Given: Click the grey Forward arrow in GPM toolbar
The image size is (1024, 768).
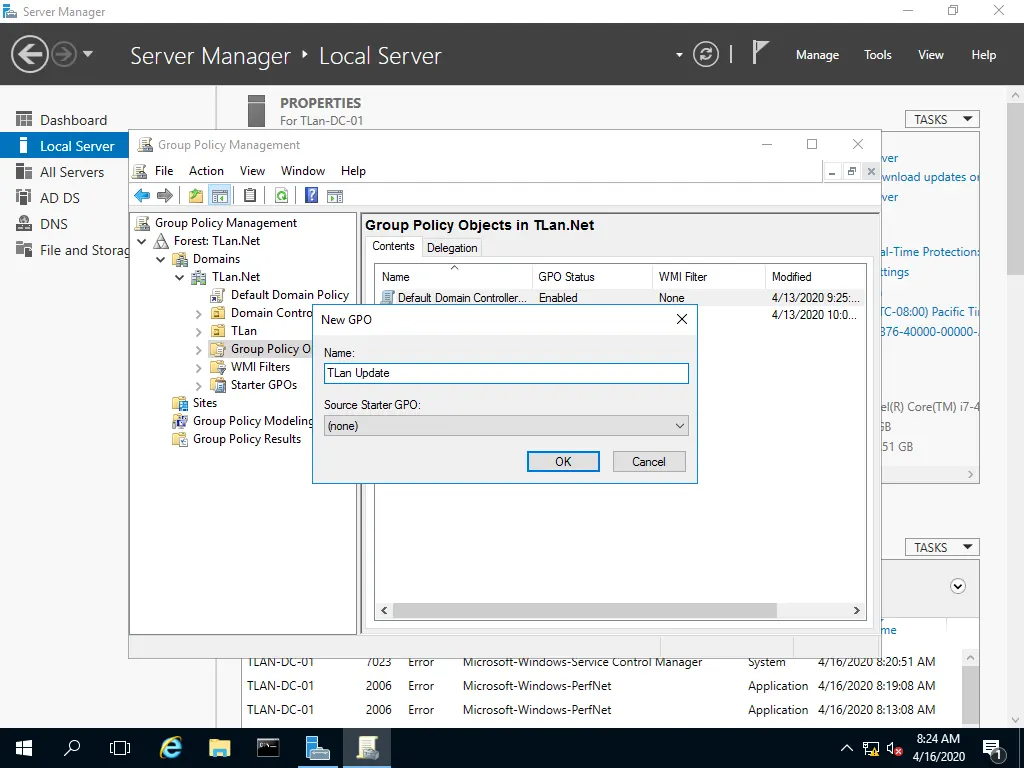Looking at the screenshot, I should coord(165,195).
